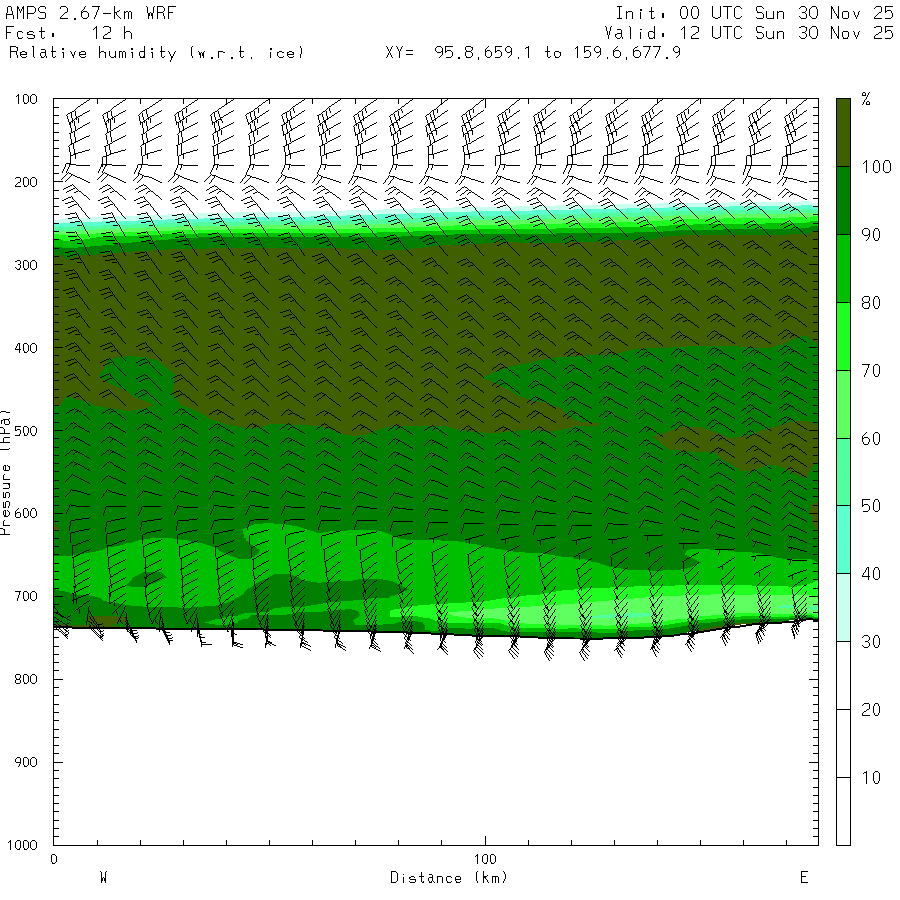Click the 900 pressure axis label
Viewport: 900px width, 900px height.
click(x=26, y=762)
